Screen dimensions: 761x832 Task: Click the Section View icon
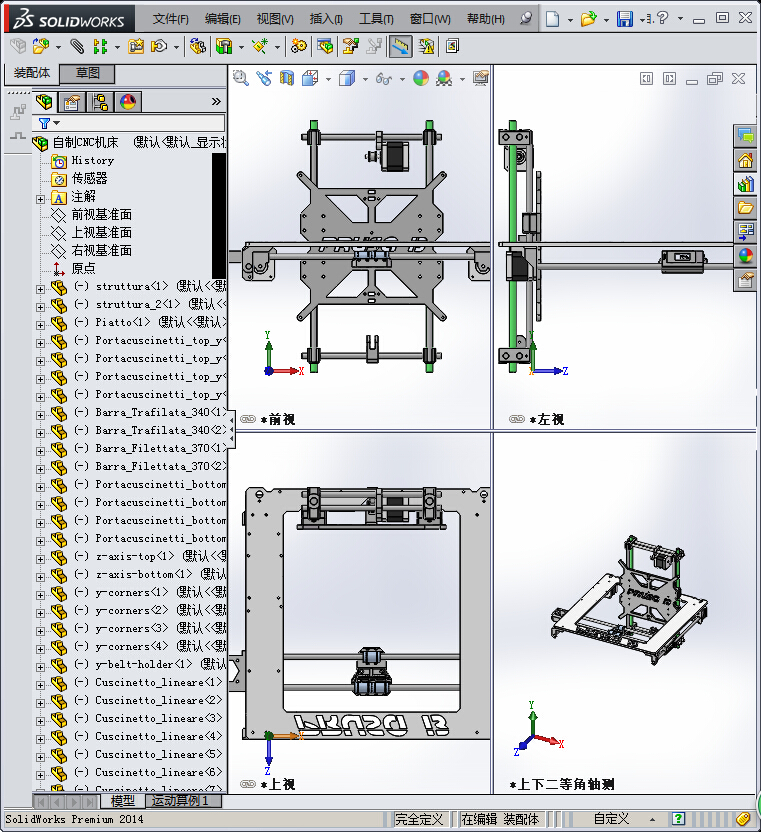[x=287, y=79]
